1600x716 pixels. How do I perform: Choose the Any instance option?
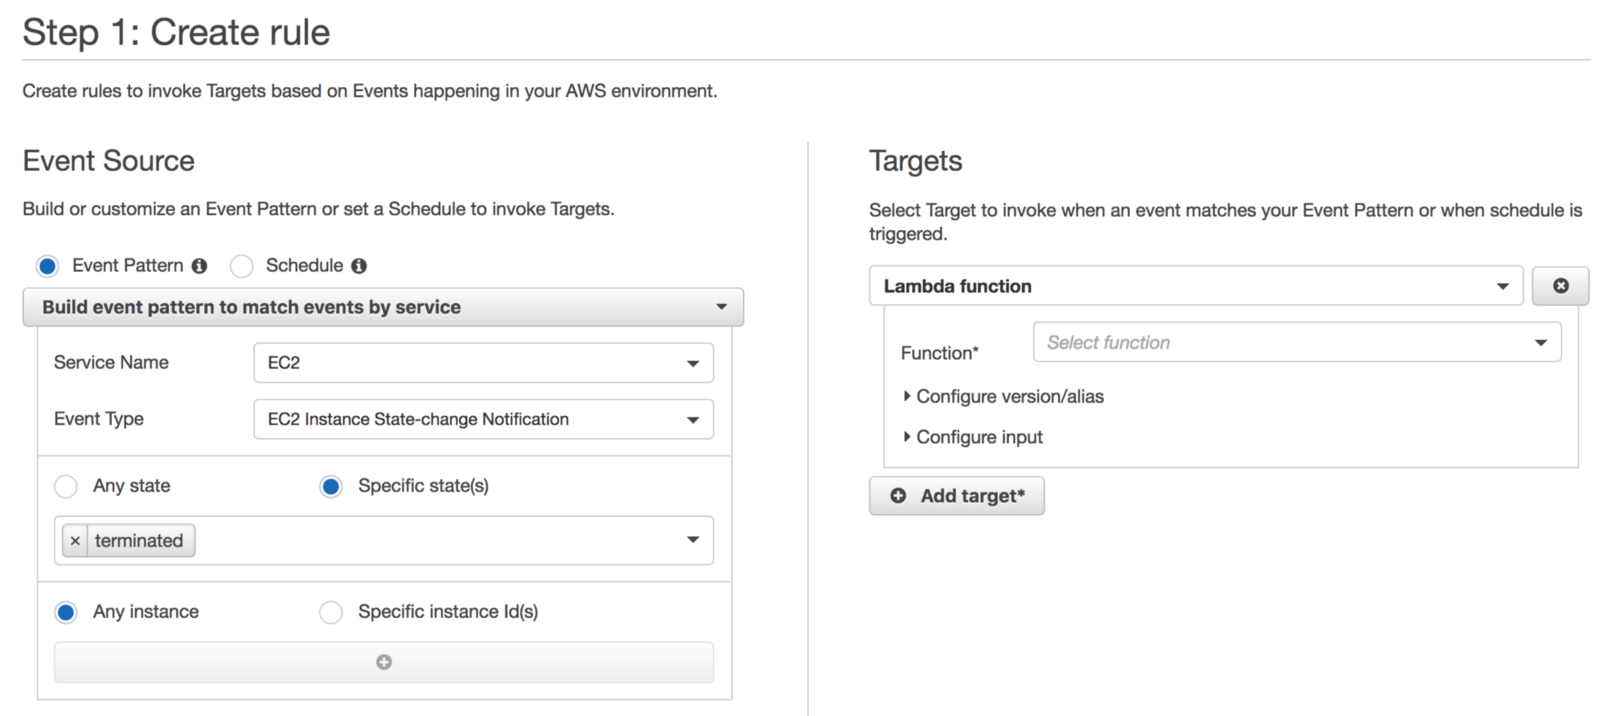click(66, 612)
